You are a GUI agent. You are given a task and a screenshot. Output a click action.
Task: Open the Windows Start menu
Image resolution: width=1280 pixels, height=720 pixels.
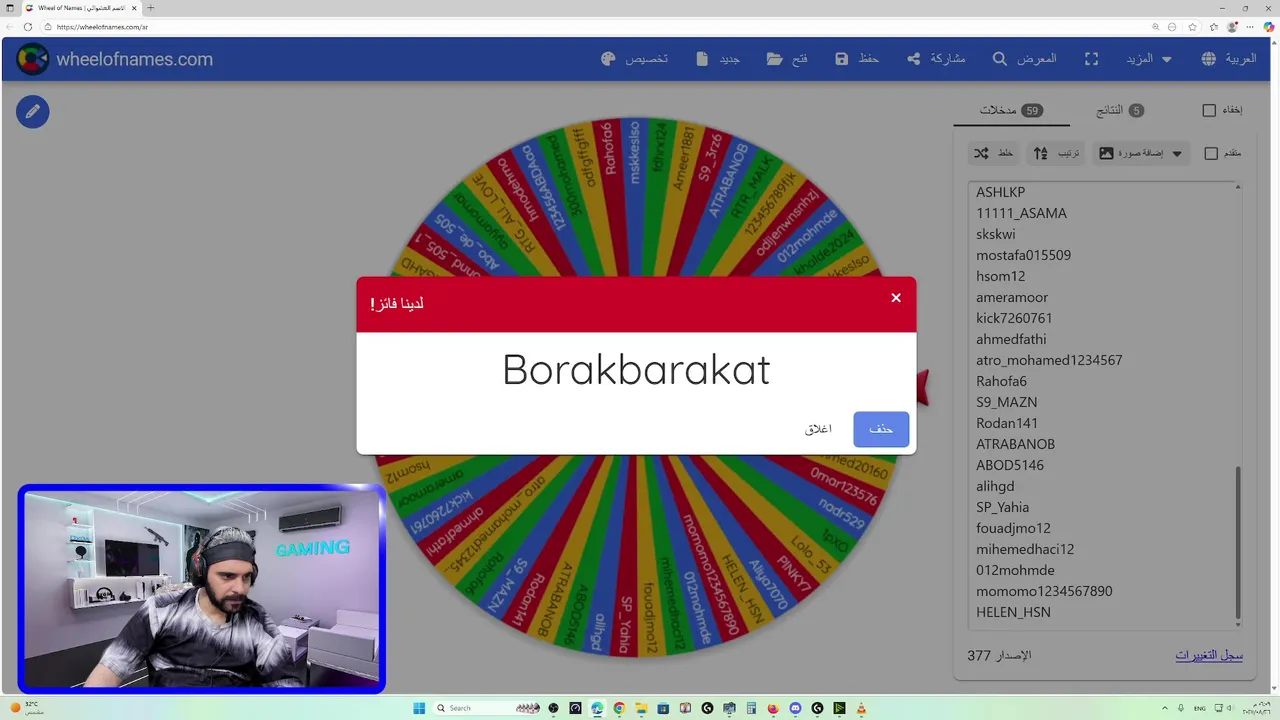[419, 708]
